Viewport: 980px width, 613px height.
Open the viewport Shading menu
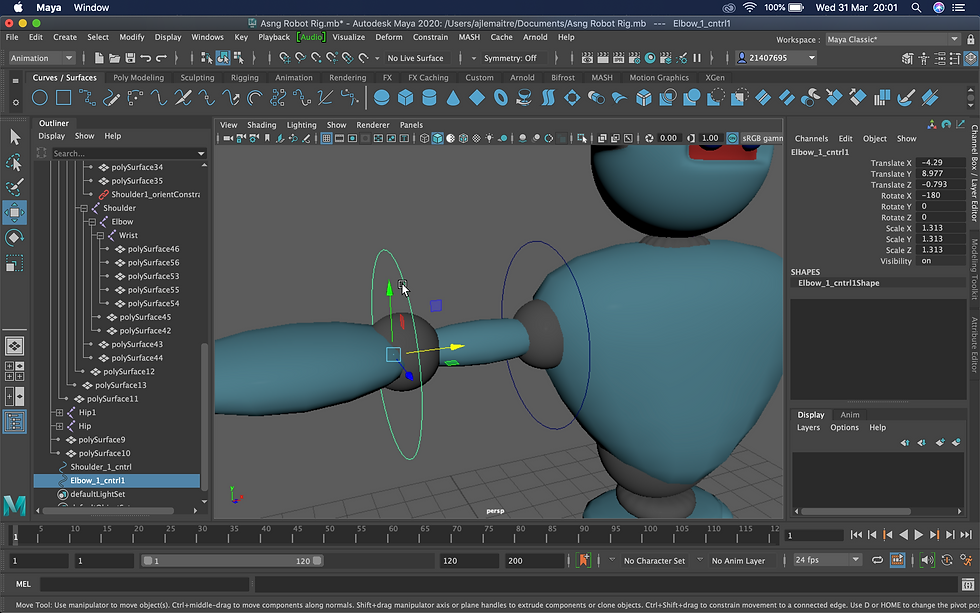coord(261,125)
